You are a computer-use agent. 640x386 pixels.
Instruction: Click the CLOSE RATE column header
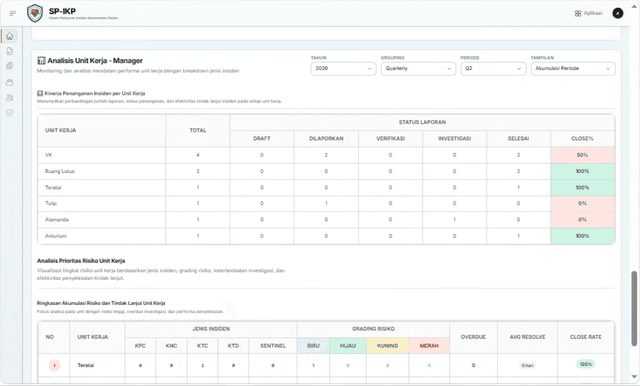[x=586, y=337]
